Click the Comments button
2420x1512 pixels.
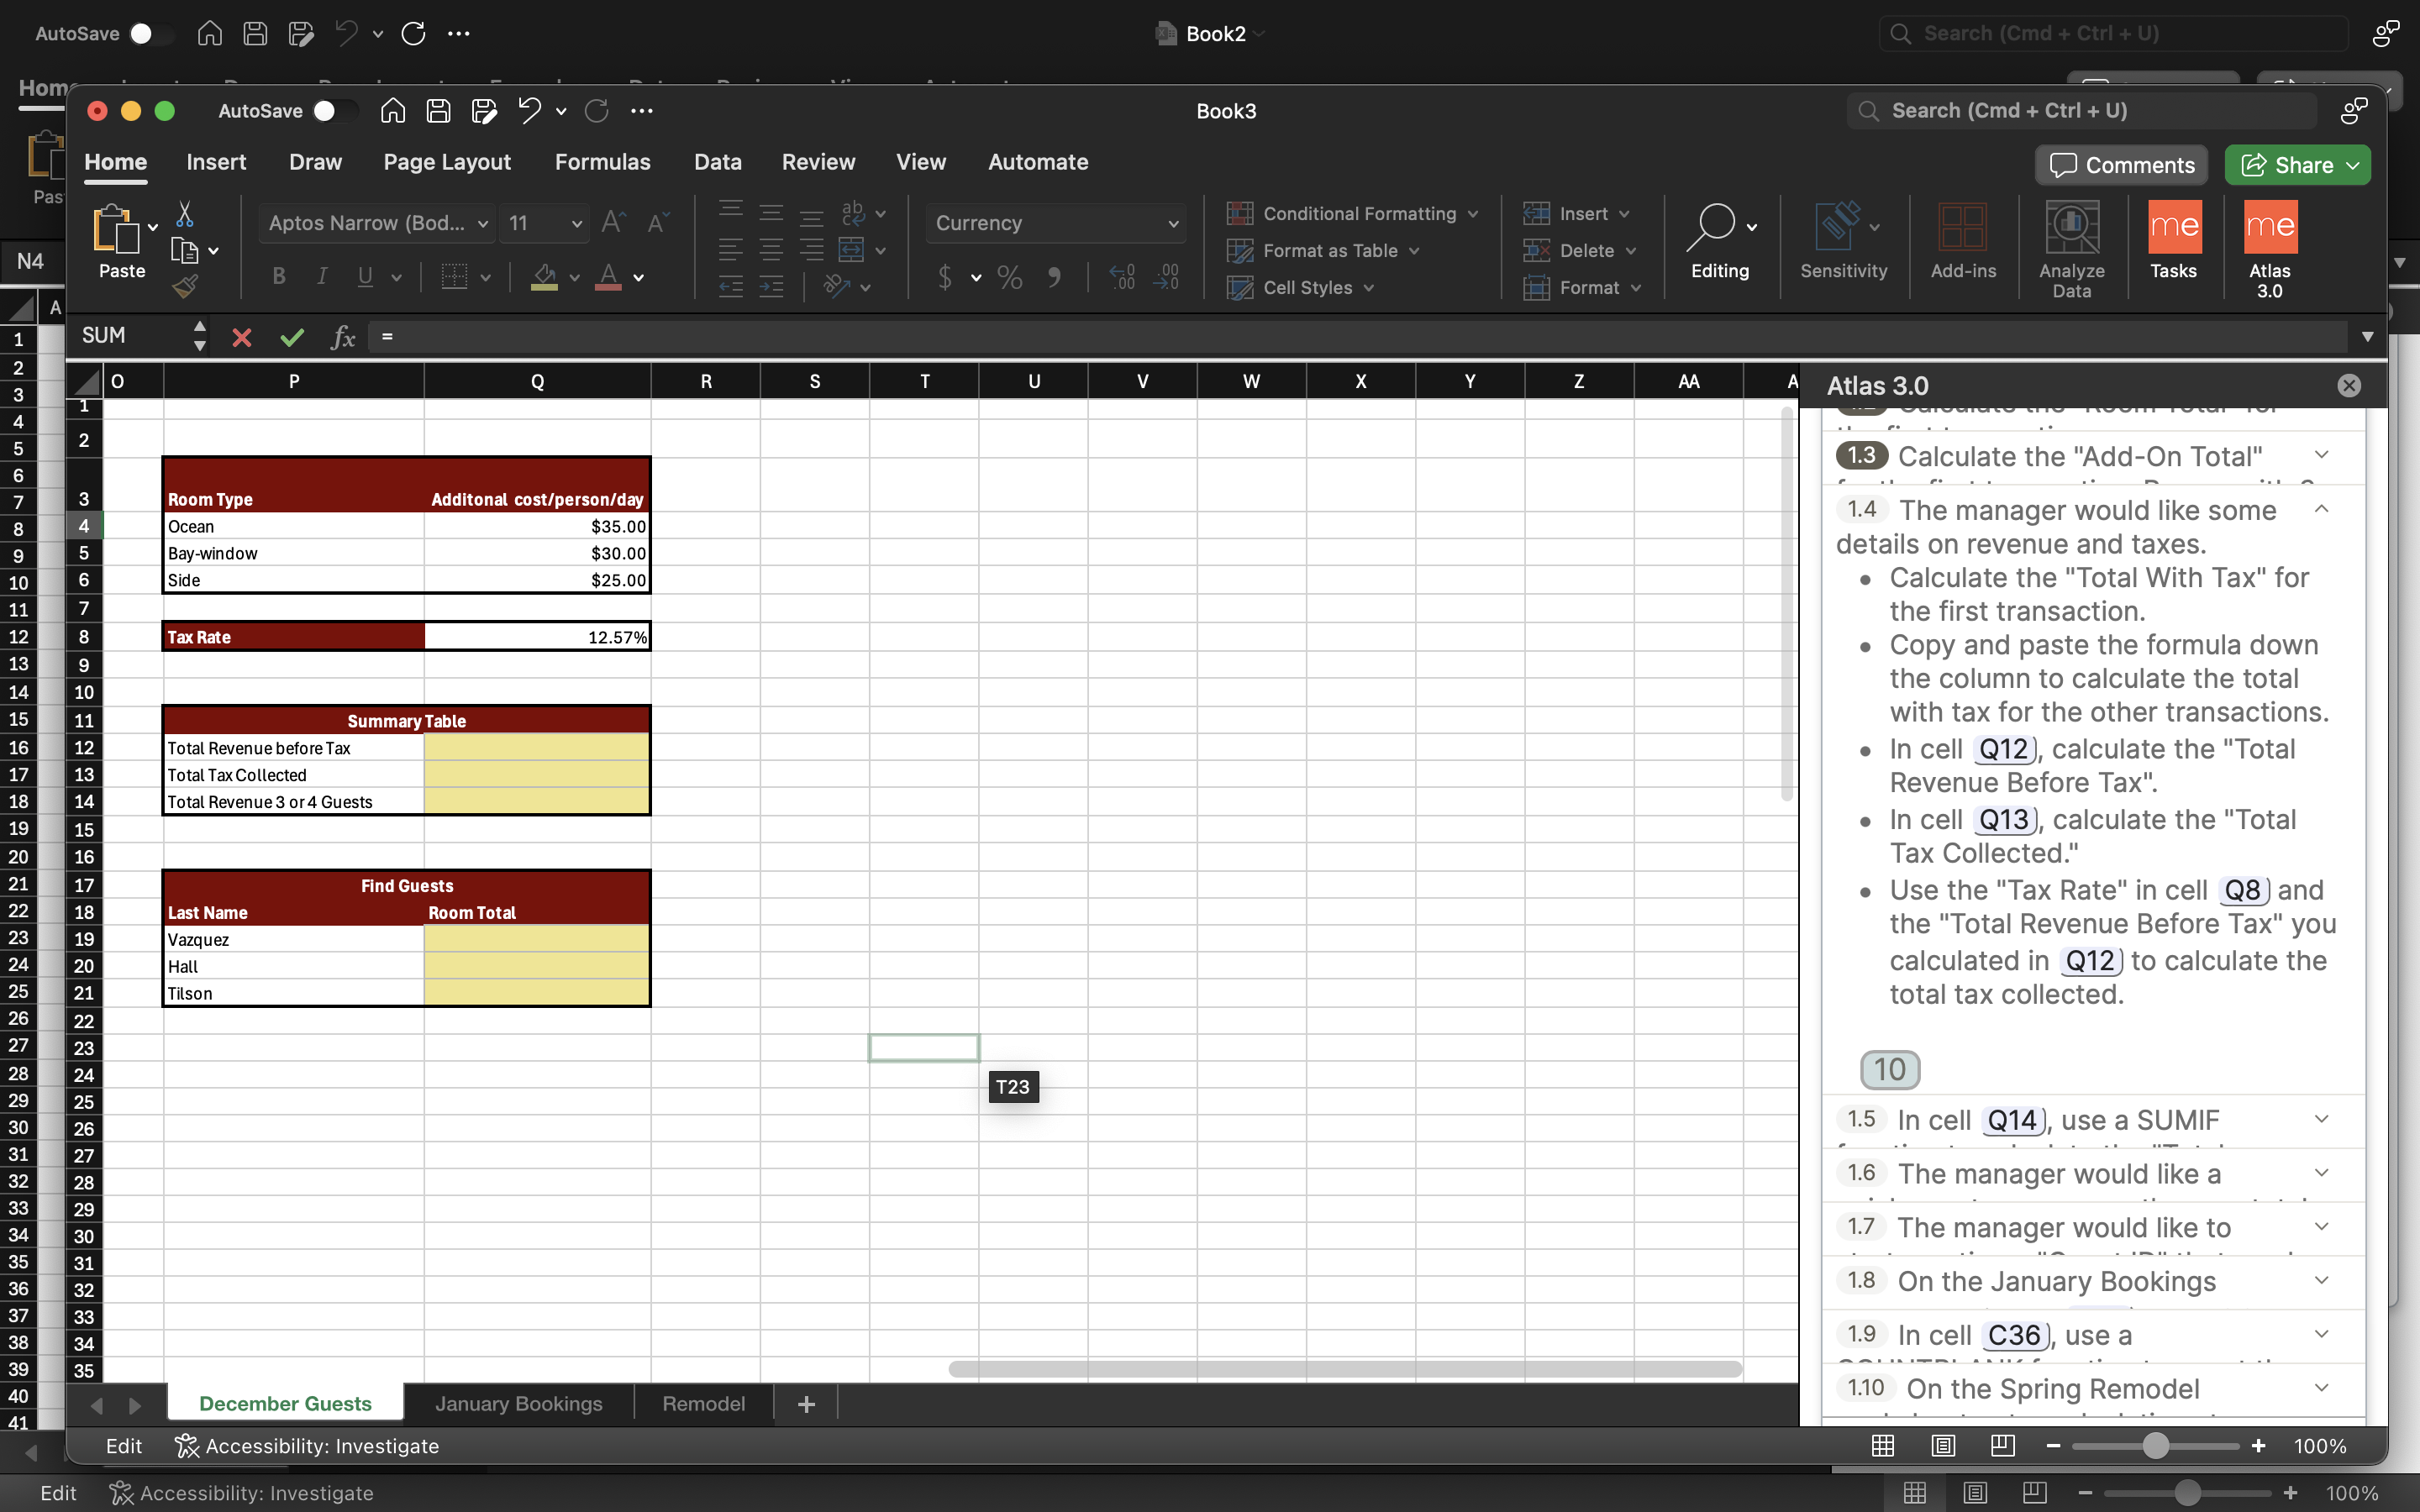tap(2121, 165)
